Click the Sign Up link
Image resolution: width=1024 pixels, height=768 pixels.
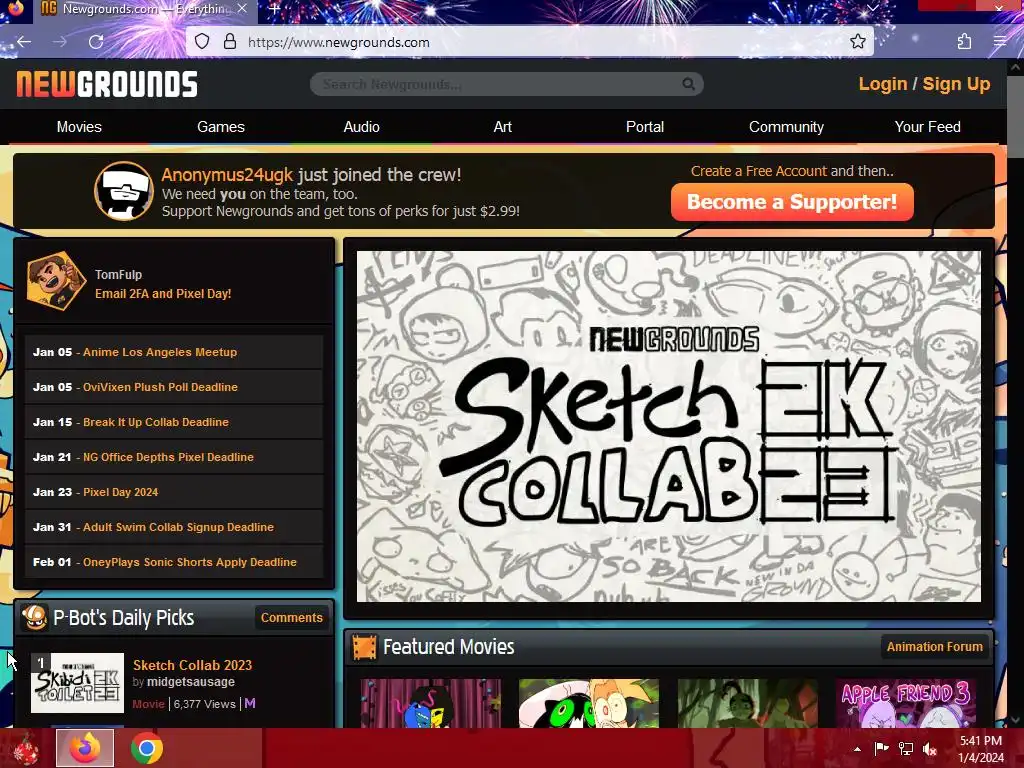click(956, 84)
